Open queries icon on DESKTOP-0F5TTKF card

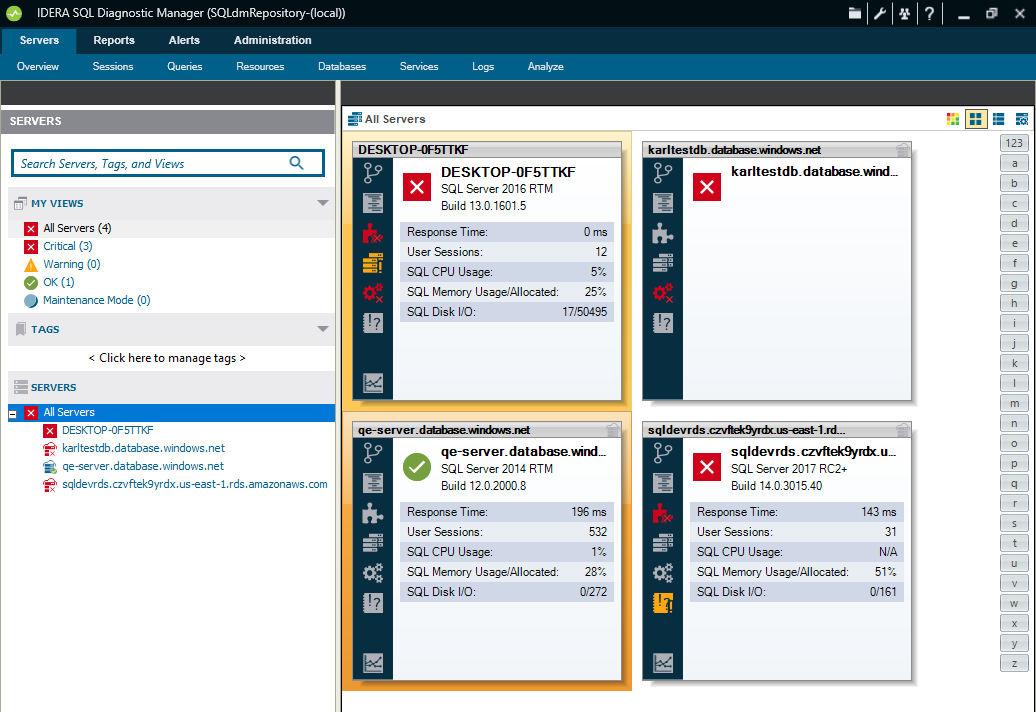tap(373, 203)
